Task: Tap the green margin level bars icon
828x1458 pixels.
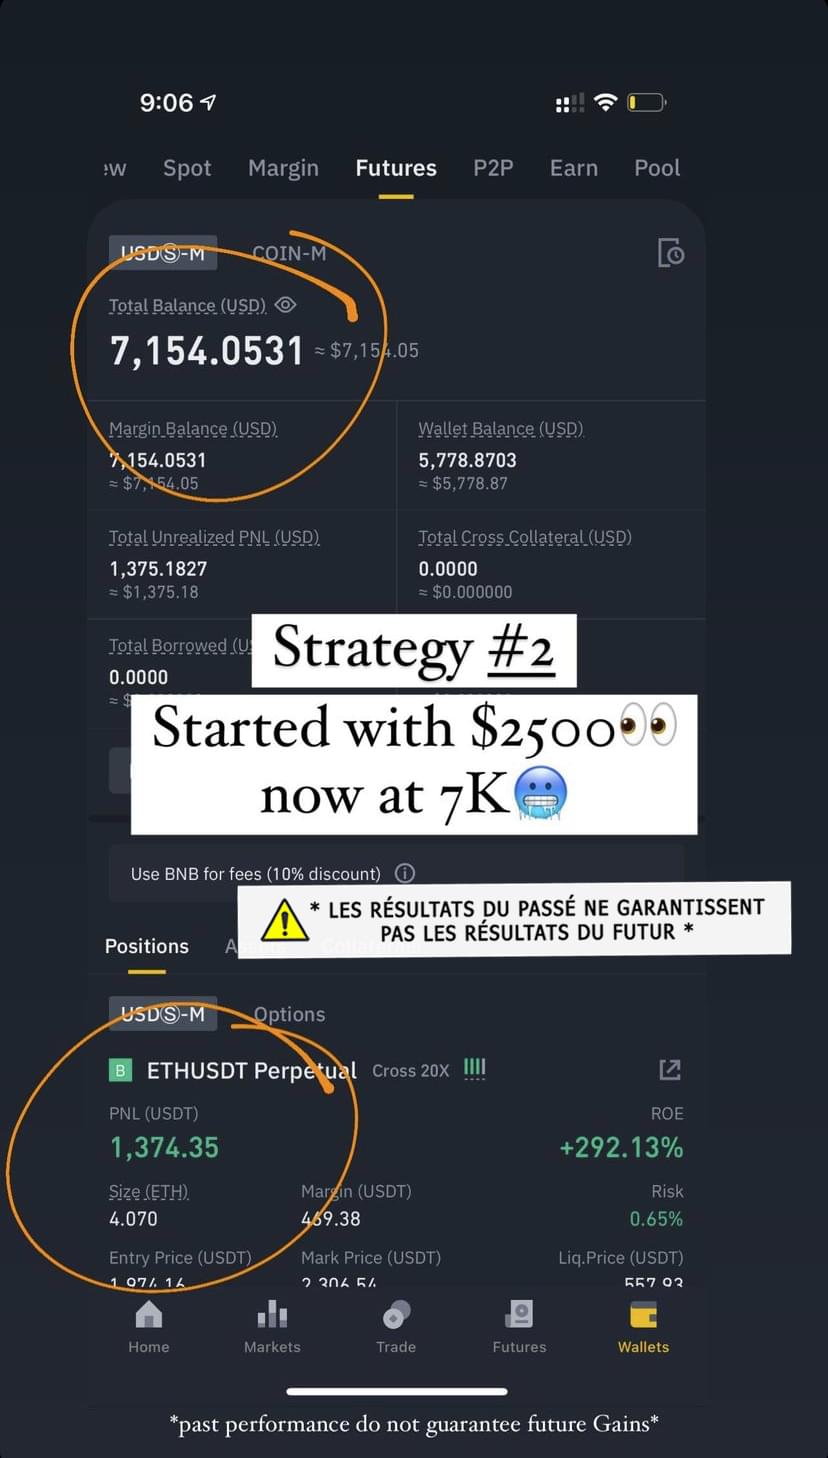Action: pos(474,1070)
